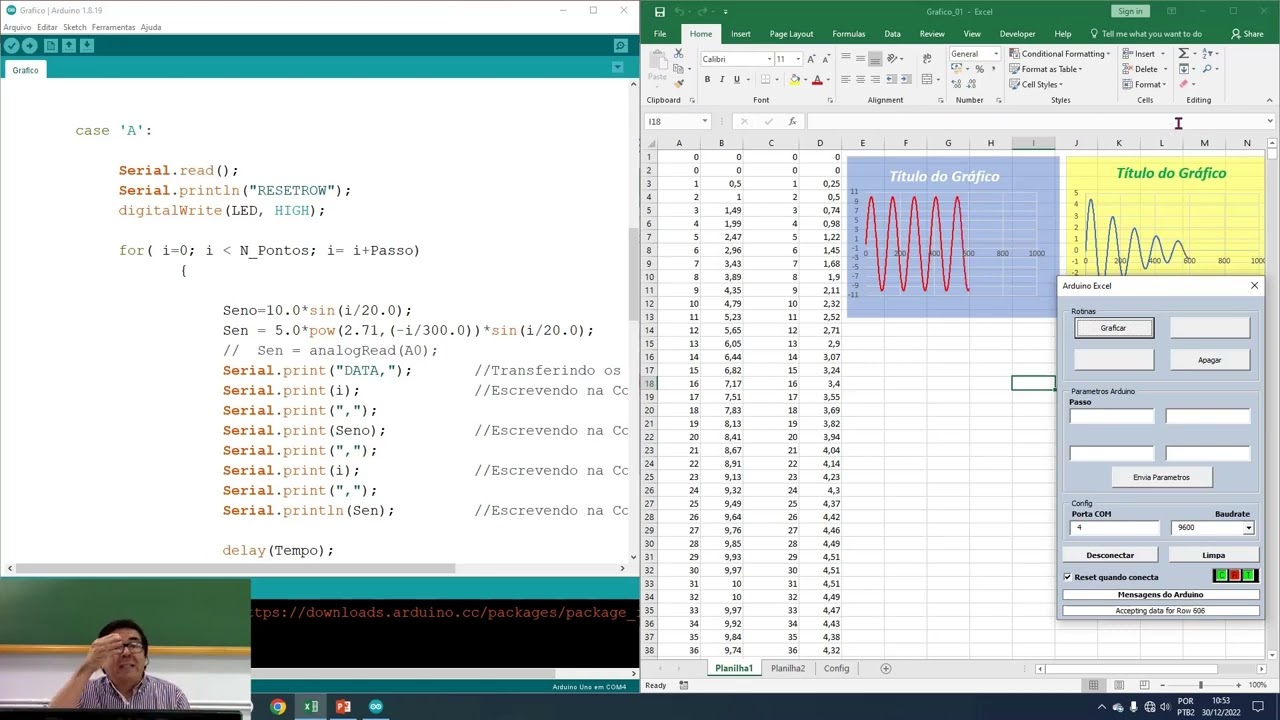
Task: Align text left in Excel
Action: 845,80
